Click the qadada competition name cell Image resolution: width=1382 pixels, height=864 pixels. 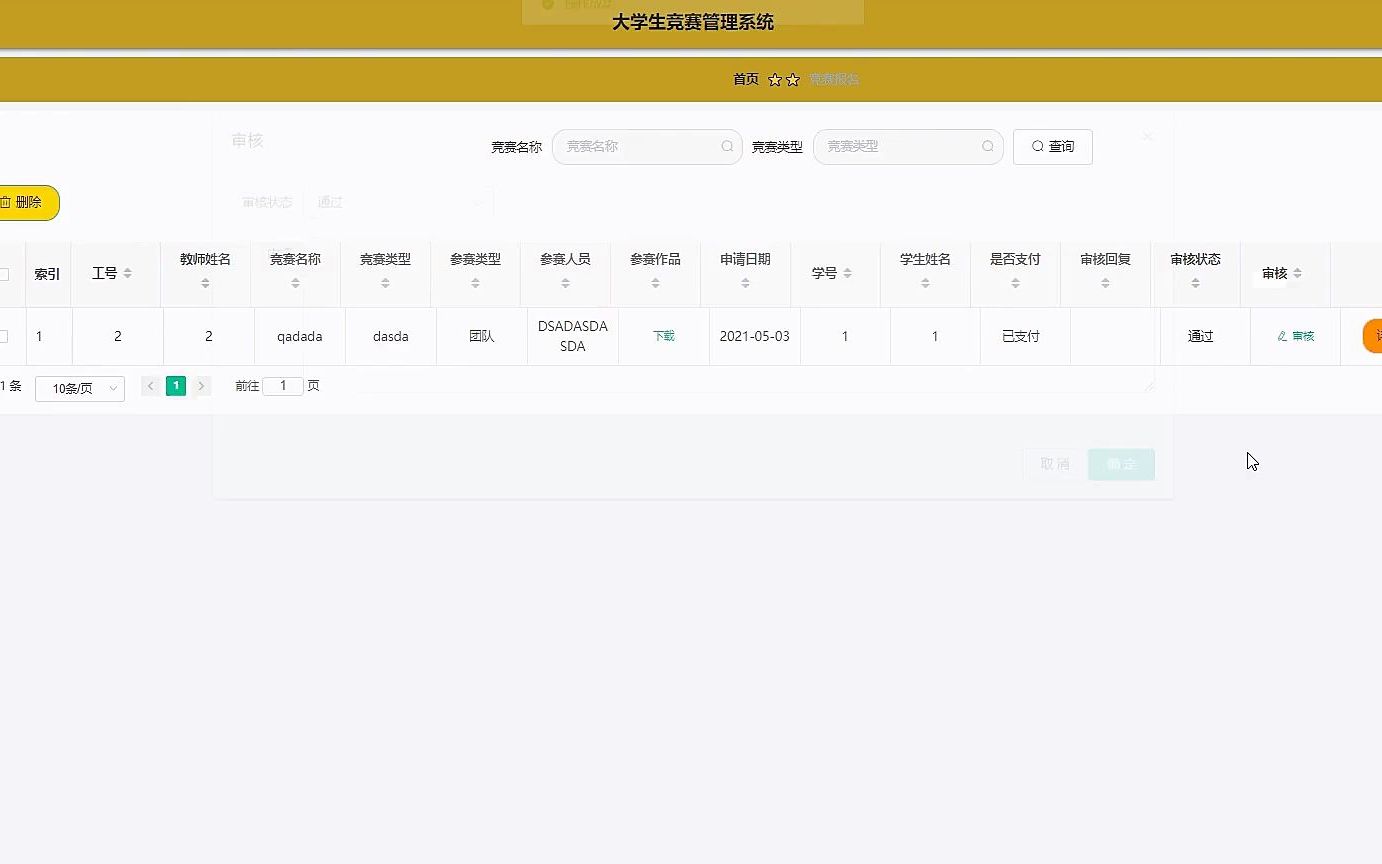point(300,337)
